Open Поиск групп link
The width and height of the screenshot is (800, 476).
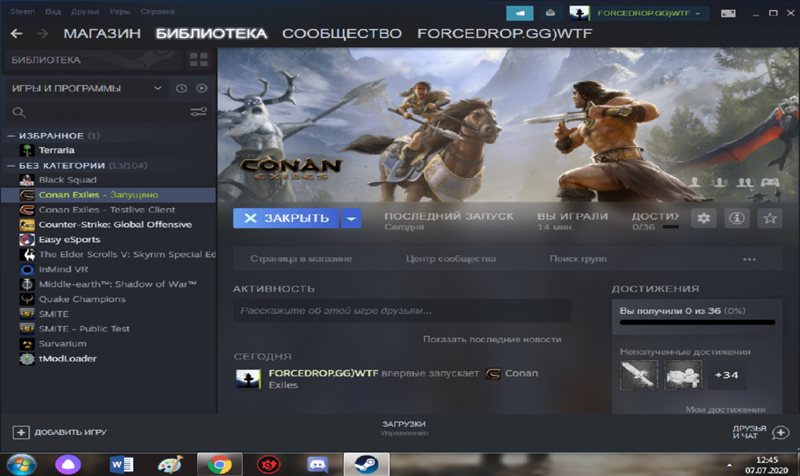coord(578,259)
